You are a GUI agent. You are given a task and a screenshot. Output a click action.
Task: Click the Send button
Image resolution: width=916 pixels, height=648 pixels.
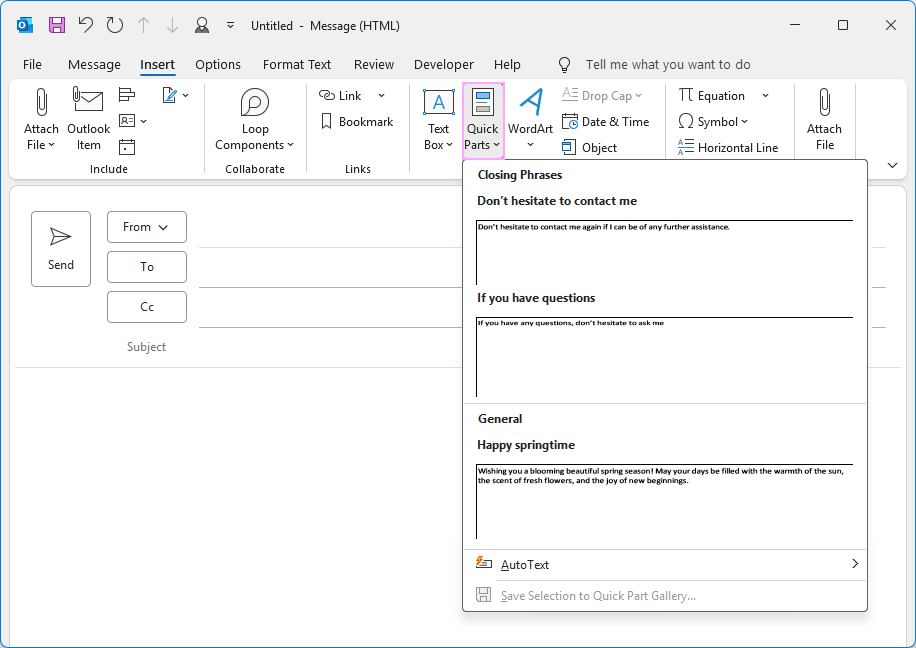coord(61,249)
